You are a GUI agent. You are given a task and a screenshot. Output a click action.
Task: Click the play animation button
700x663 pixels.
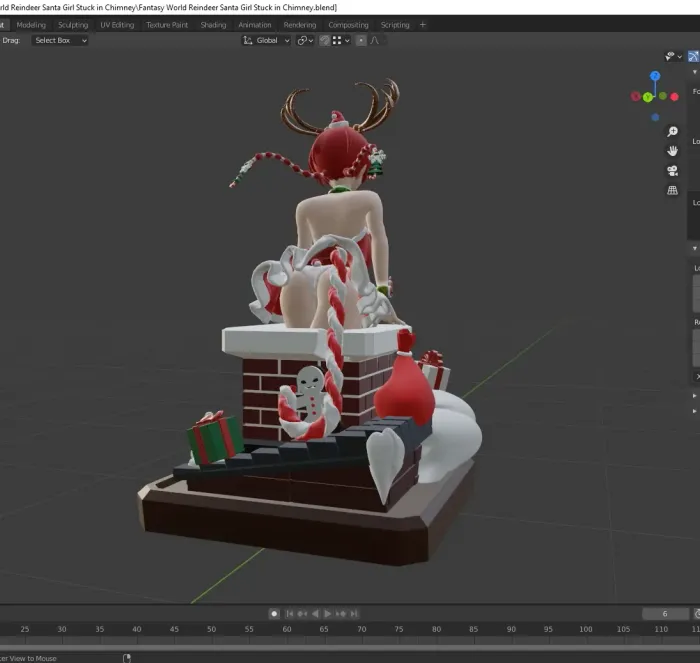[x=327, y=613]
